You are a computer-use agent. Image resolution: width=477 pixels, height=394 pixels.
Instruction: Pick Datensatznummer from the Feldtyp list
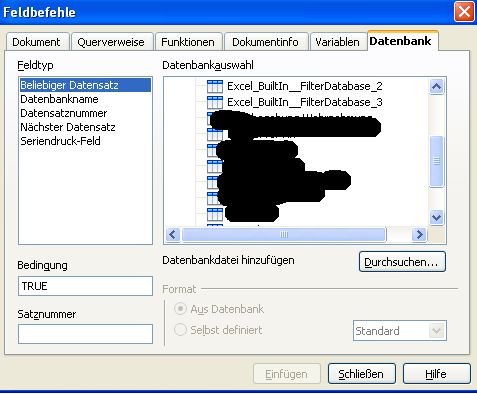click(85, 113)
